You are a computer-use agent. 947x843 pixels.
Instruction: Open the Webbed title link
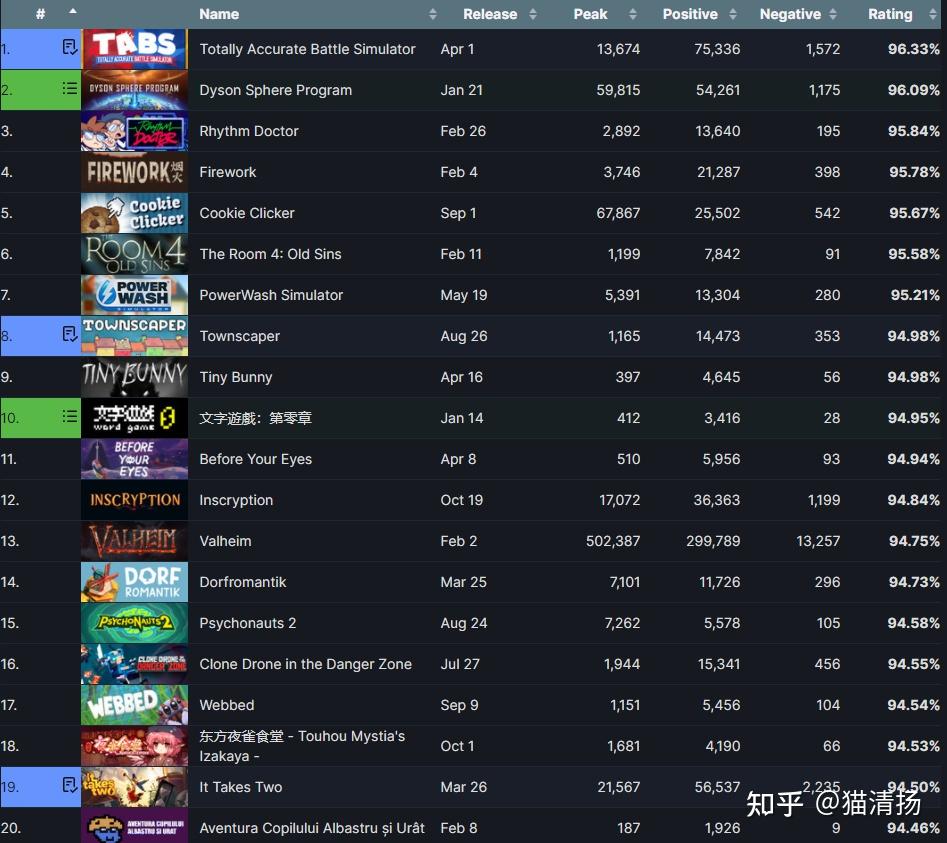(226, 705)
